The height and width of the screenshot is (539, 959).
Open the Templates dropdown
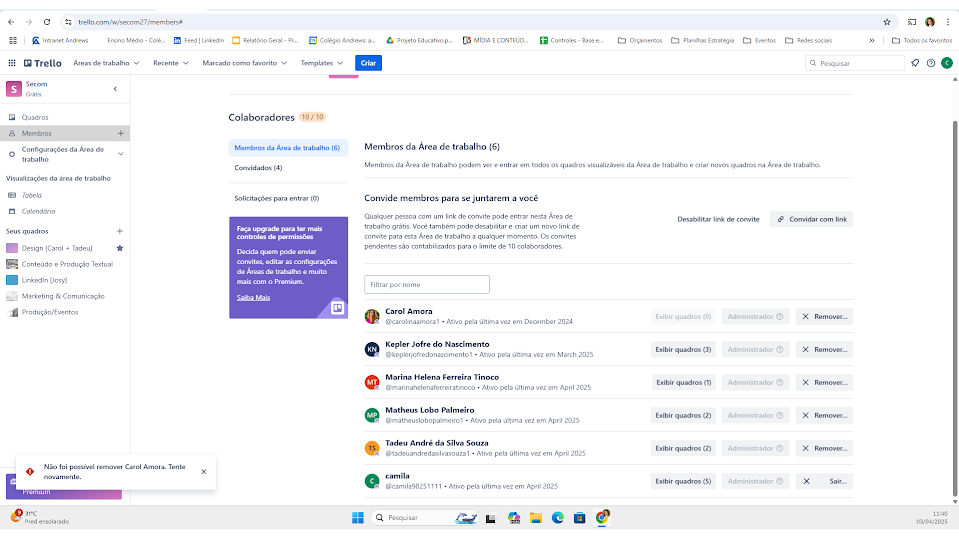(322, 63)
